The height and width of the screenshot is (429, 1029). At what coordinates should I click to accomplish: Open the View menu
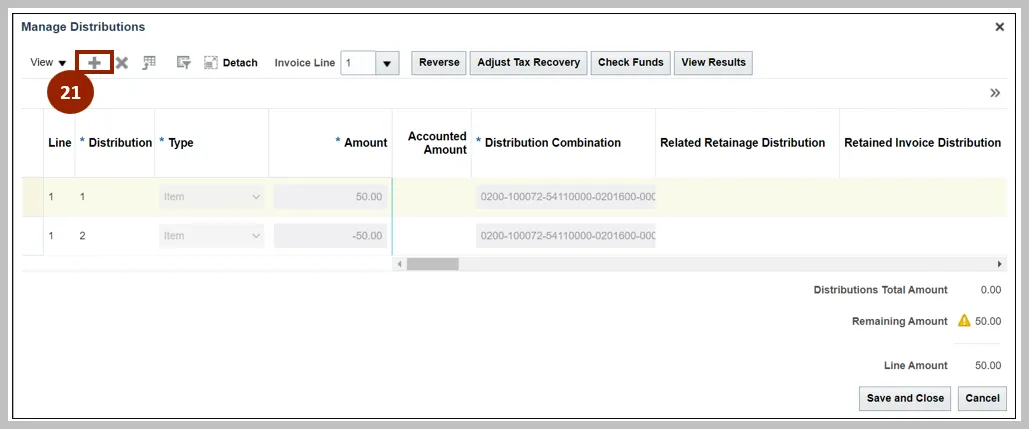[48, 62]
